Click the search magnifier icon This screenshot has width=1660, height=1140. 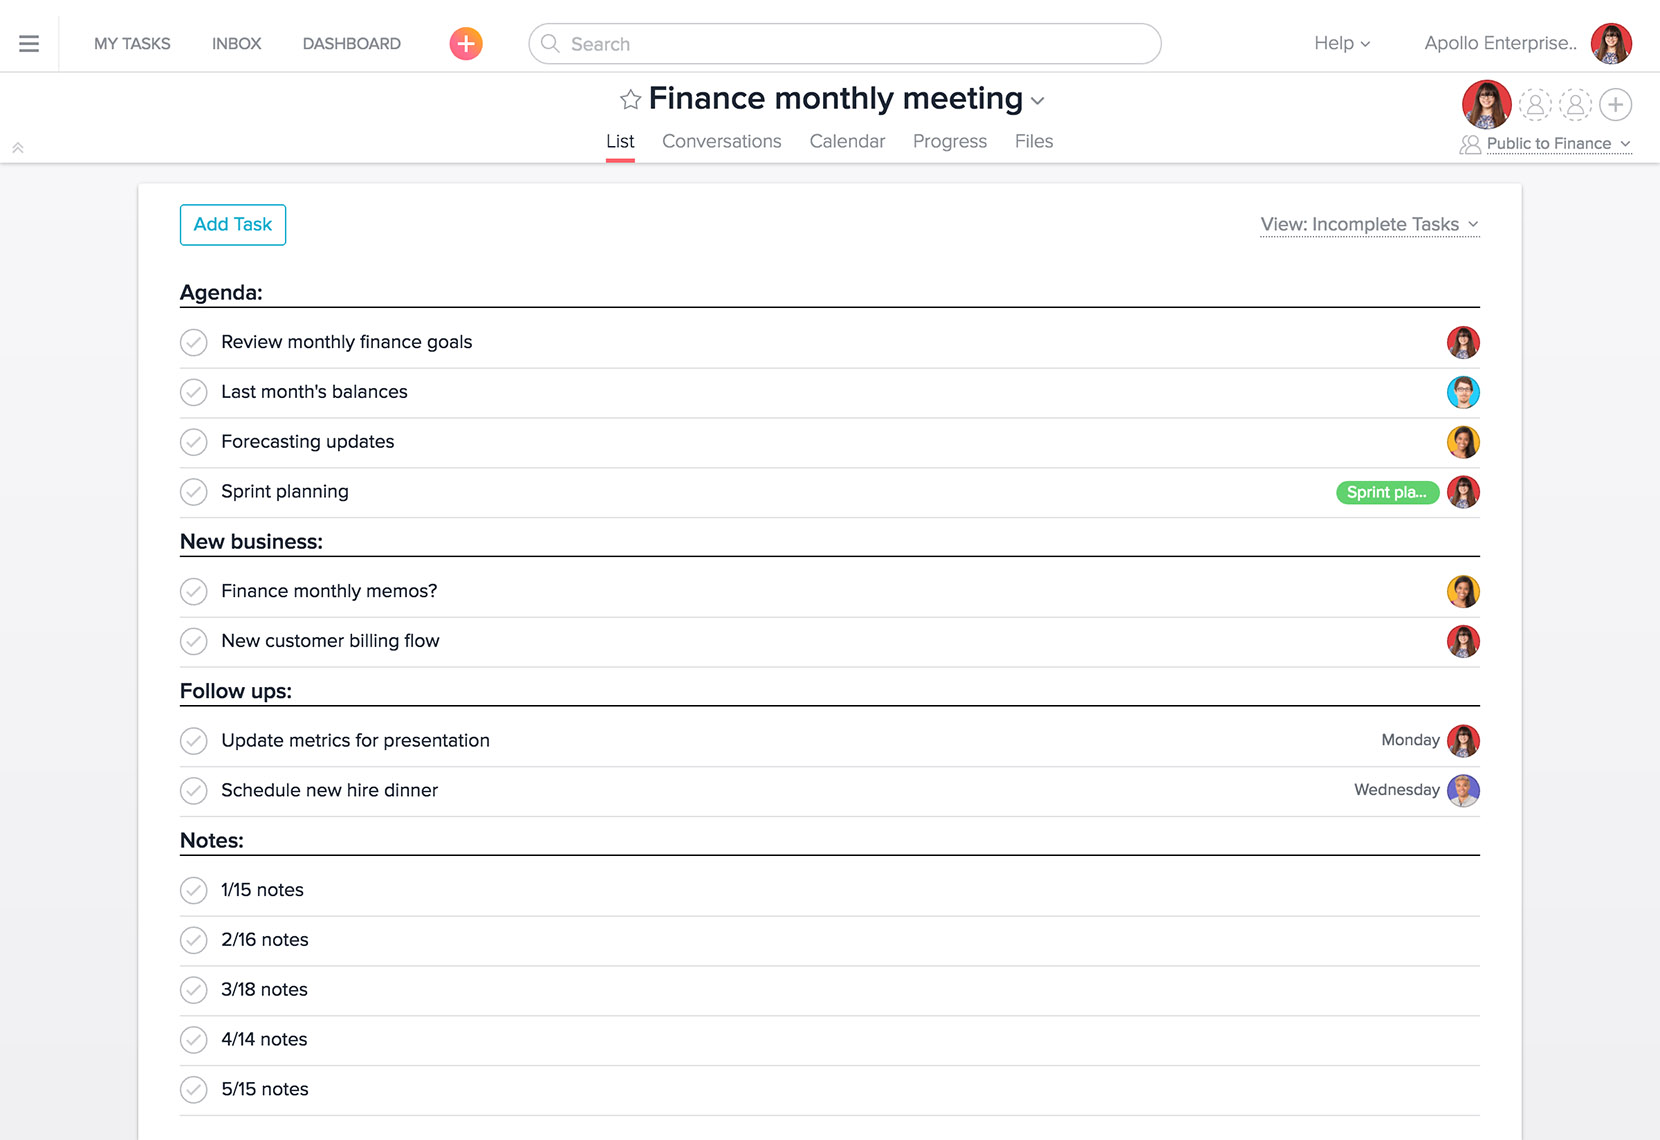tap(549, 44)
